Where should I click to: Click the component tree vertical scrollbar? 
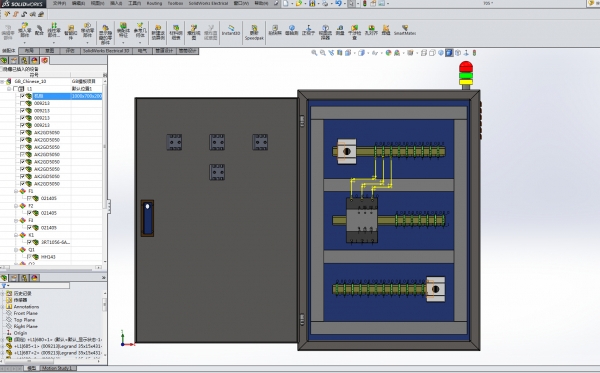[x=104, y=172]
